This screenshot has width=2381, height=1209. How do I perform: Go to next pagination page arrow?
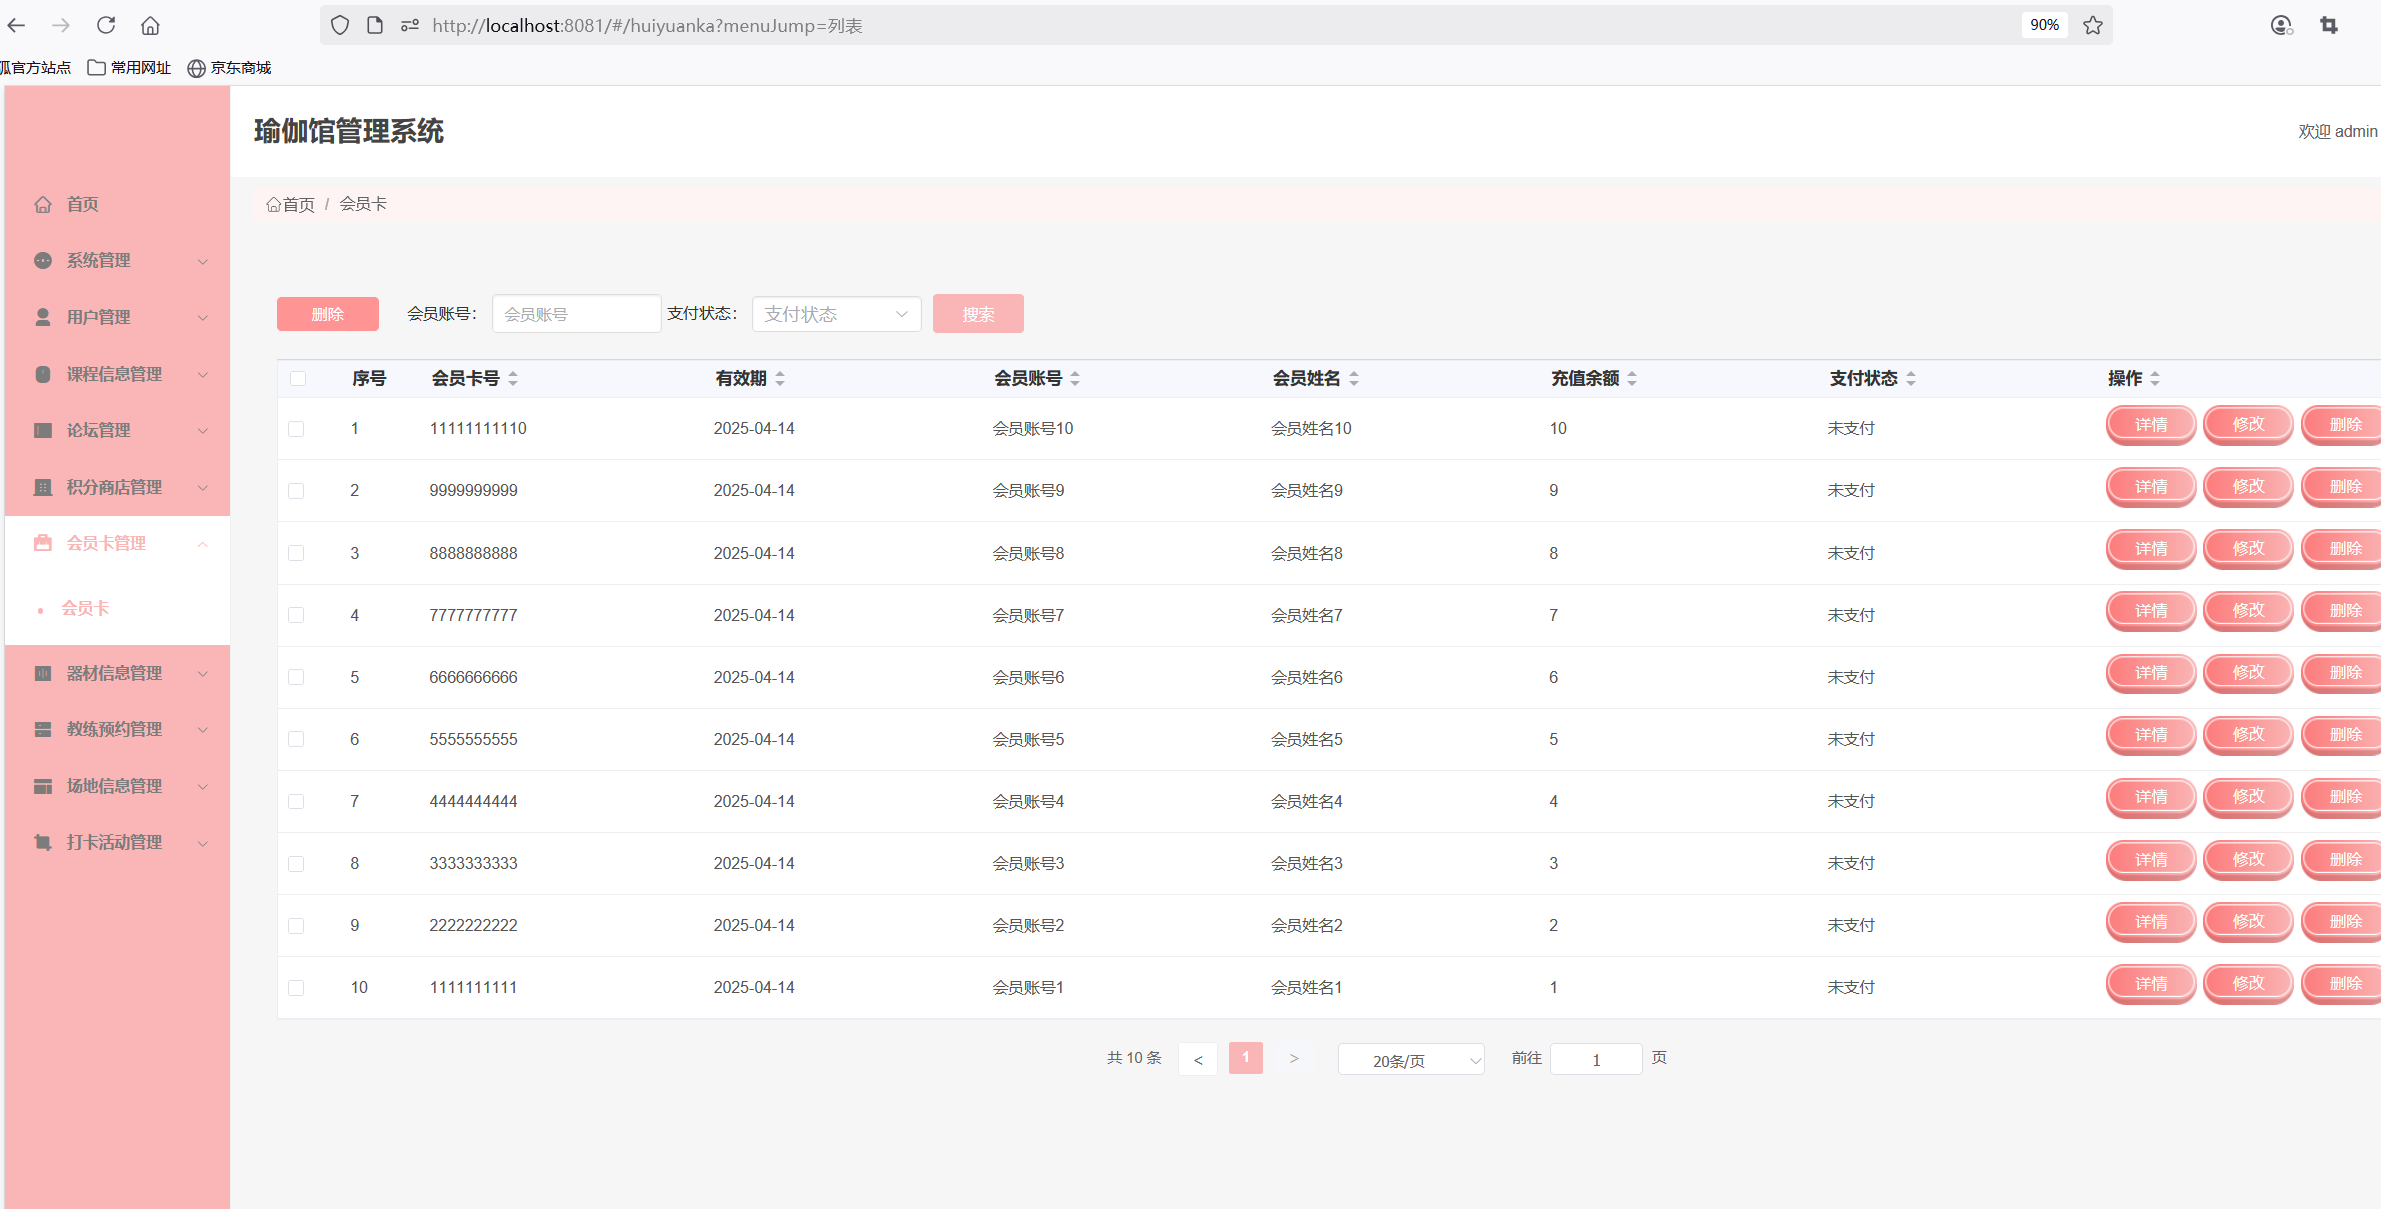1293,1058
